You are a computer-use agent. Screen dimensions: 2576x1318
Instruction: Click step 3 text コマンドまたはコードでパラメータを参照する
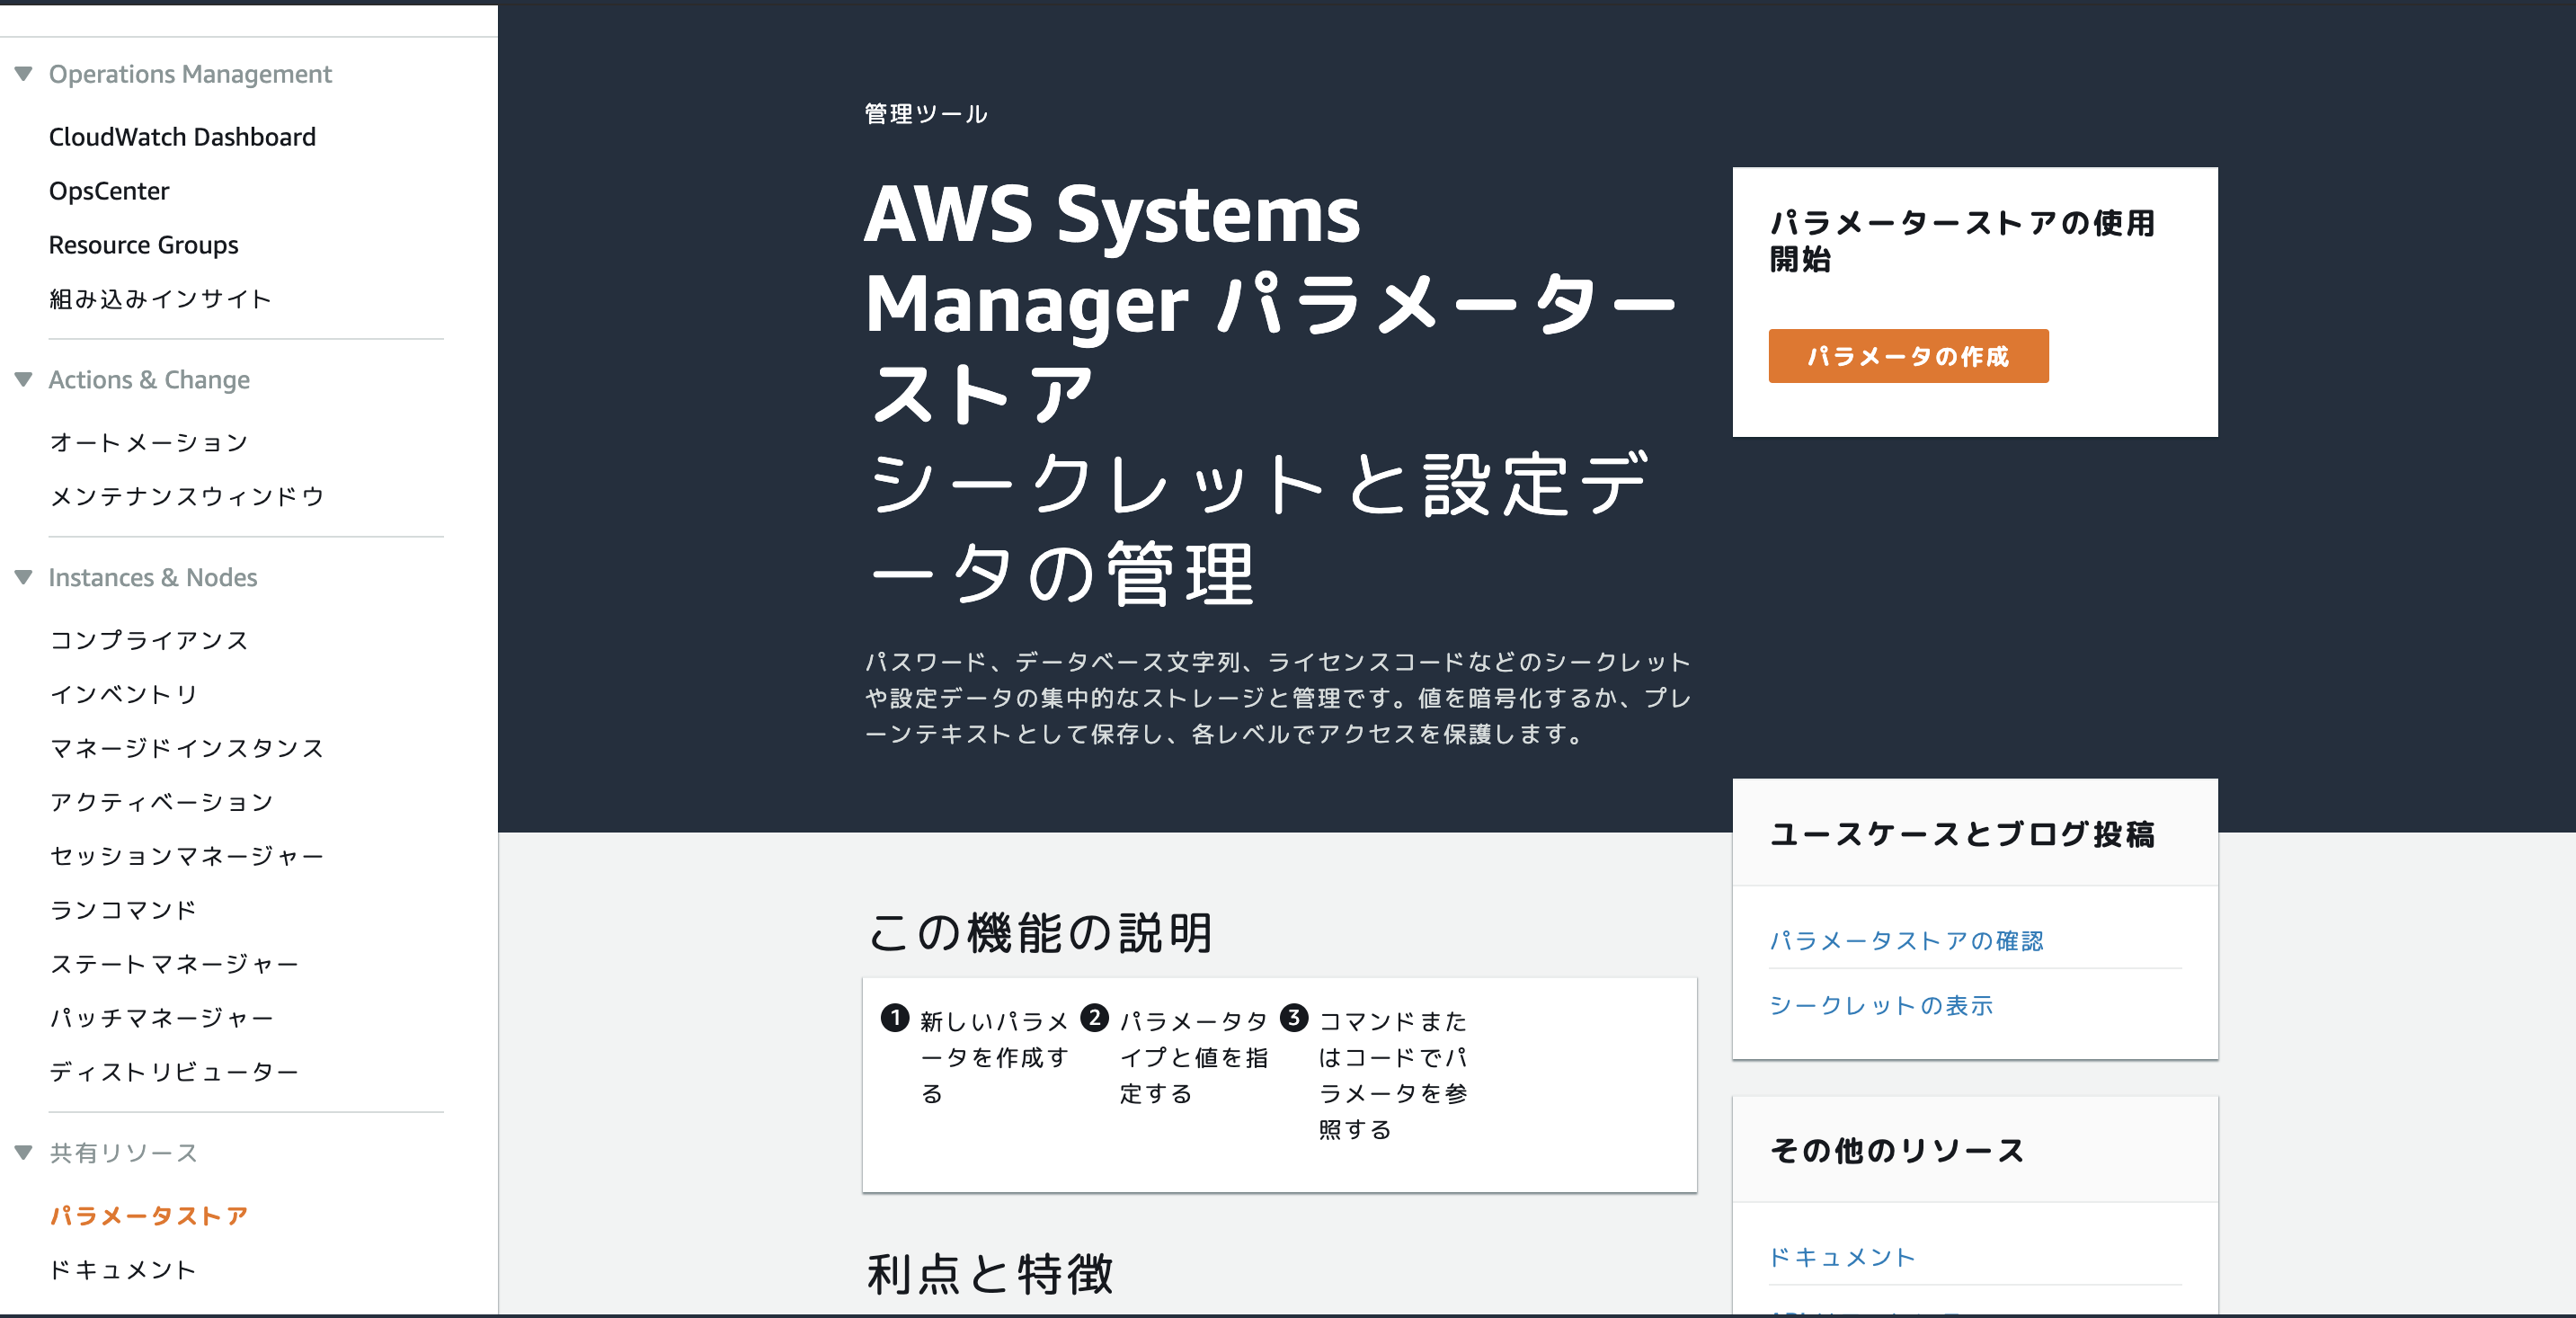(1393, 1075)
